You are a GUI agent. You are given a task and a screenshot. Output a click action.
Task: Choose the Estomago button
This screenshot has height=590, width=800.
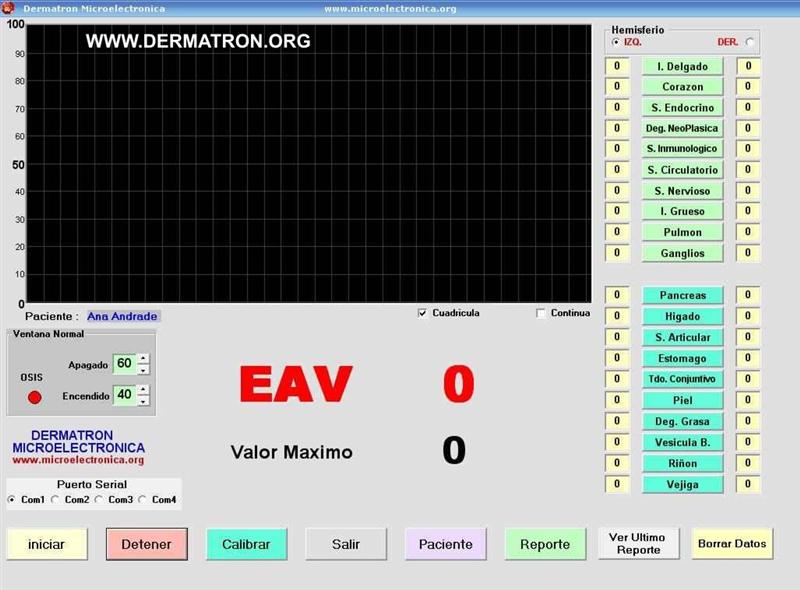pyautogui.click(x=683, y=358)
